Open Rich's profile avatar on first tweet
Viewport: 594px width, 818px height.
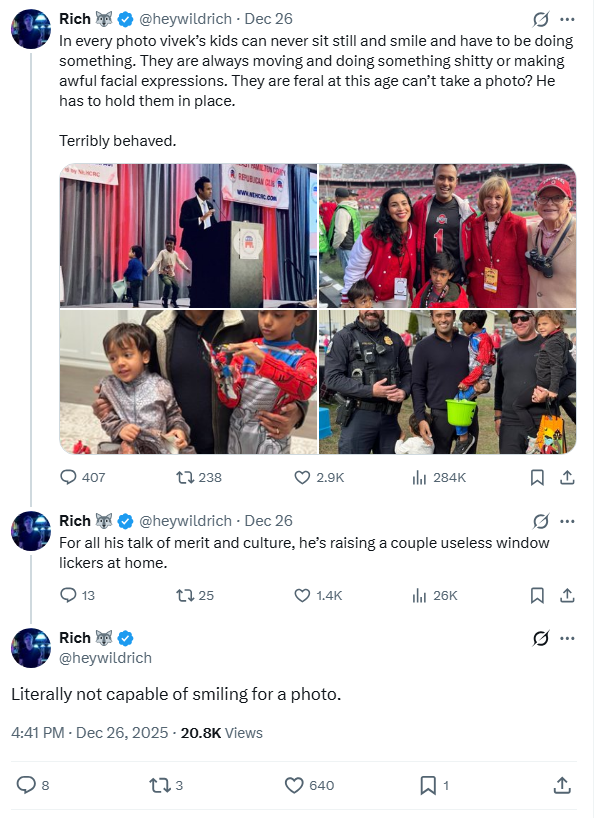(31, 29)
